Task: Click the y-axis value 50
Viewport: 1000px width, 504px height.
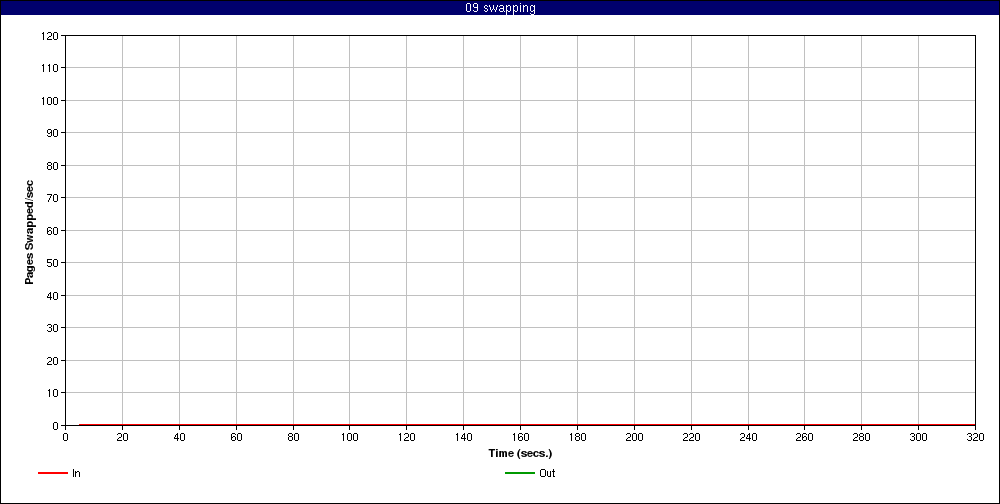Action: tap(54, 263)
